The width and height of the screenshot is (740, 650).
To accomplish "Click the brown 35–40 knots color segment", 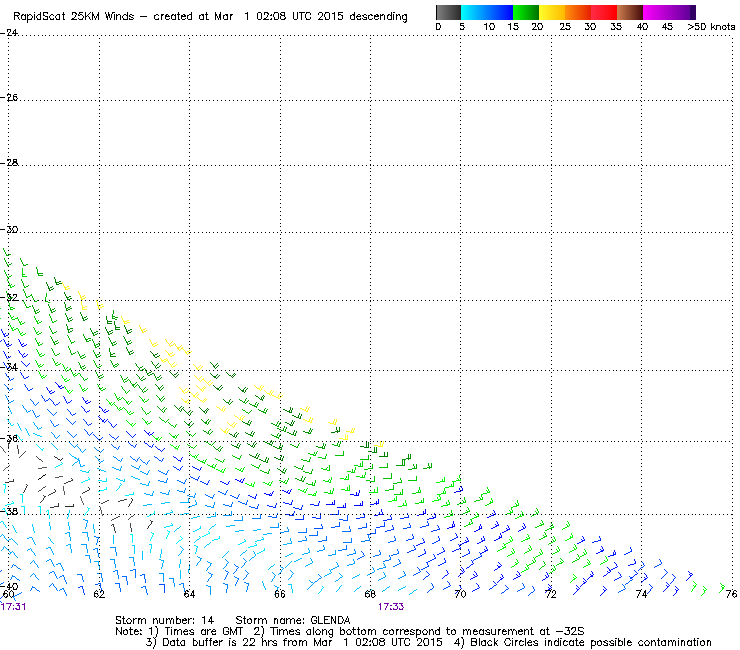I will pyautogui.click(x=630, y=12).
